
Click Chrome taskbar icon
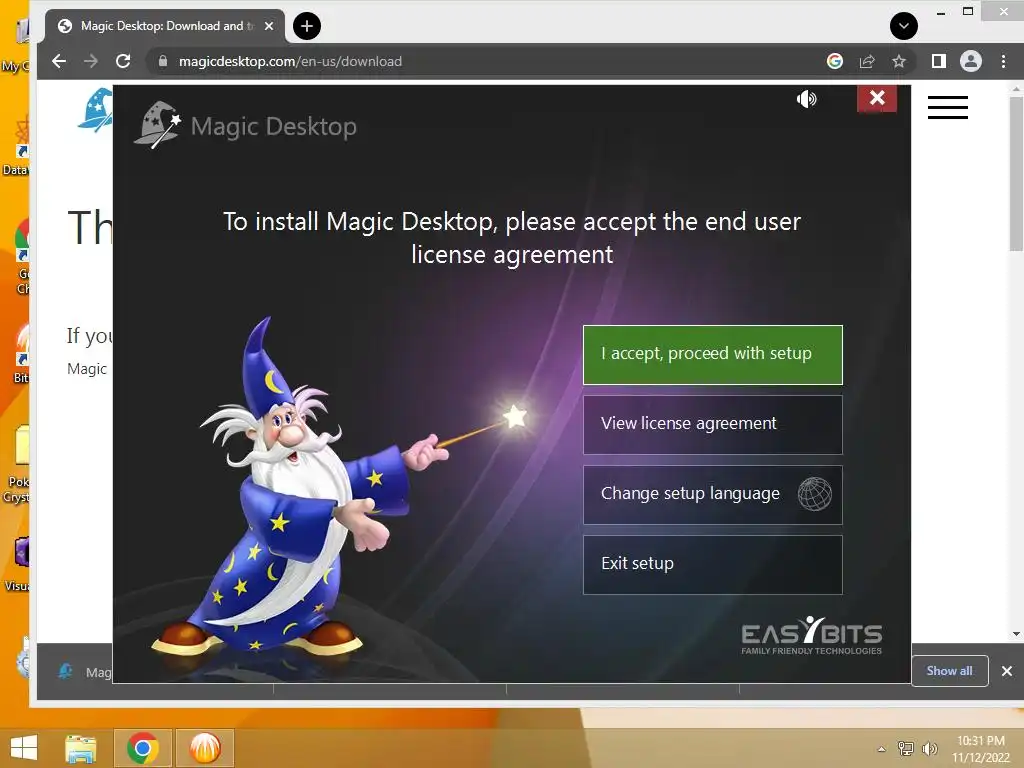pyautogui.click(x=142, y=748)
